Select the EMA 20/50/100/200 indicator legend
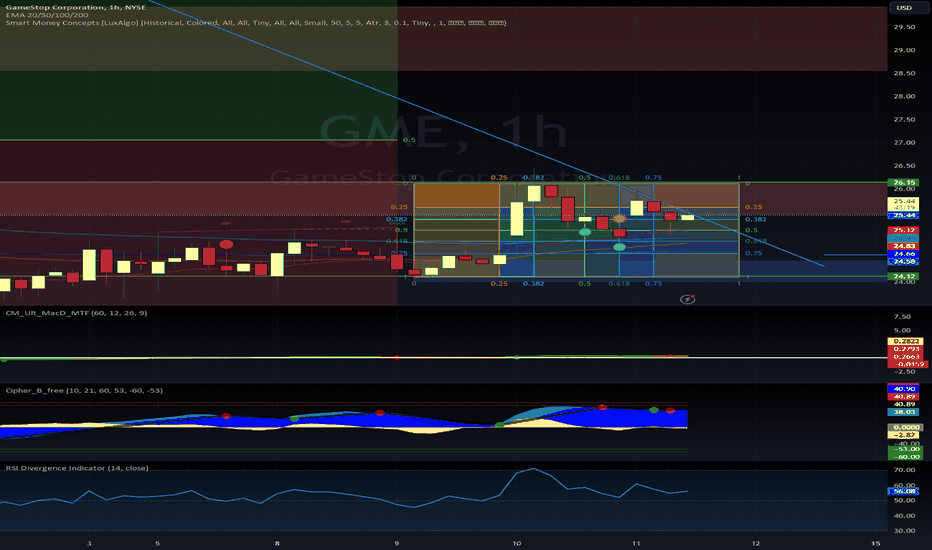This screenshot has height=550, width=932. point(47,15)
